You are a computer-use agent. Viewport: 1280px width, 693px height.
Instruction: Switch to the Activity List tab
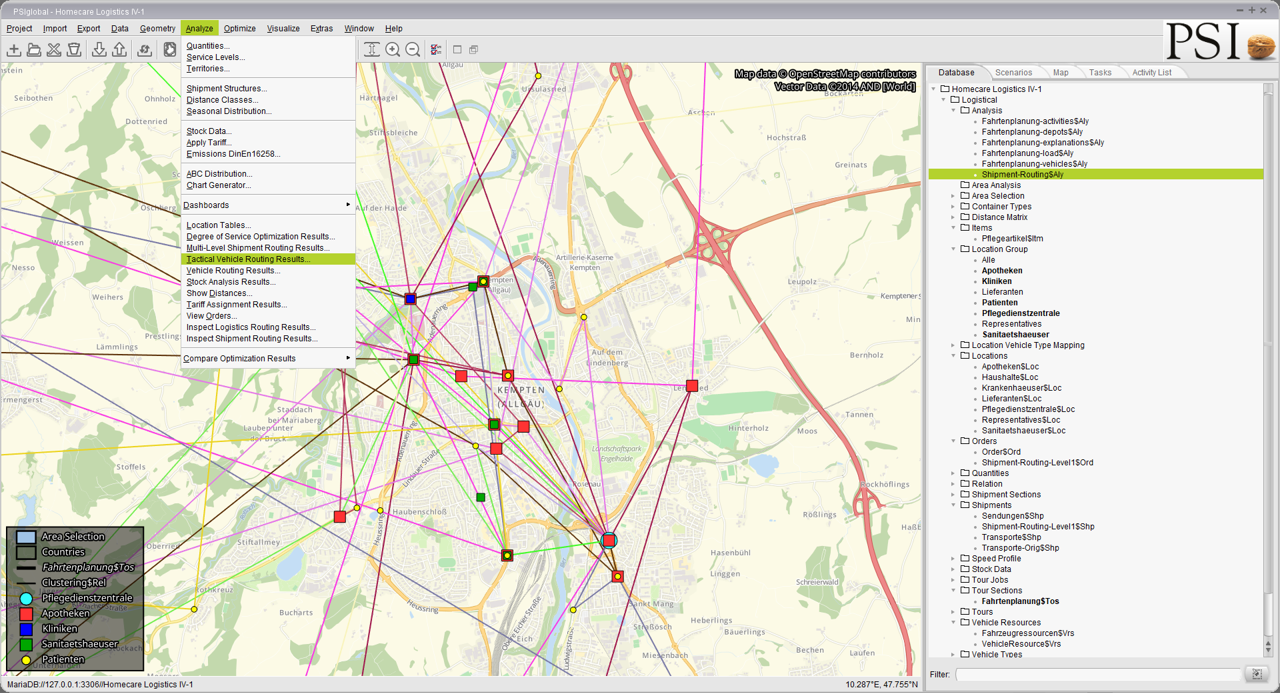(x=1152, y=72)
